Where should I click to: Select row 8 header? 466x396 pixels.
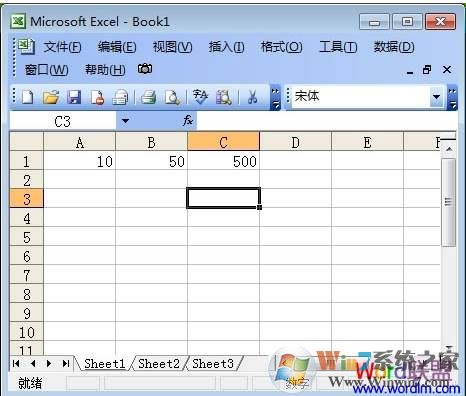tap(27, 294)
